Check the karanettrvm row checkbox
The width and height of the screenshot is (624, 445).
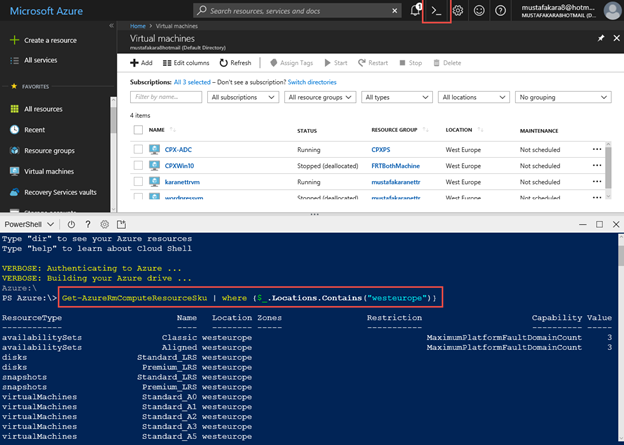point(138,182)
